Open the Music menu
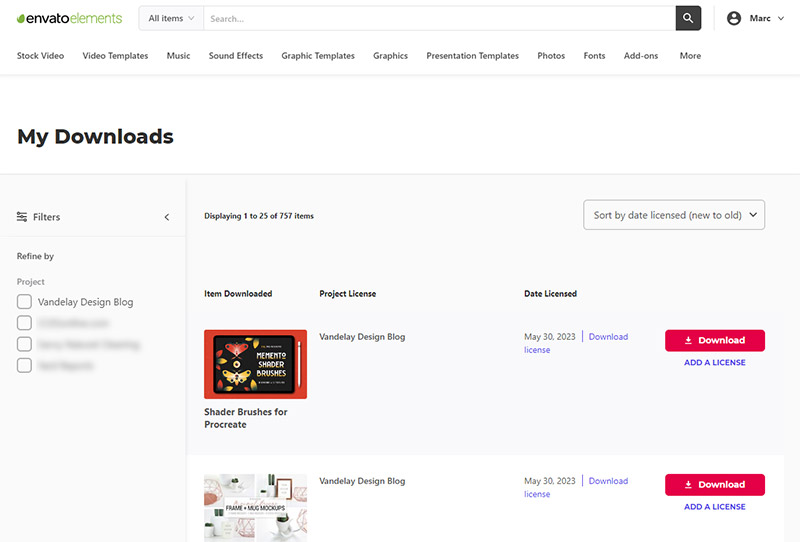 [178, 56]
